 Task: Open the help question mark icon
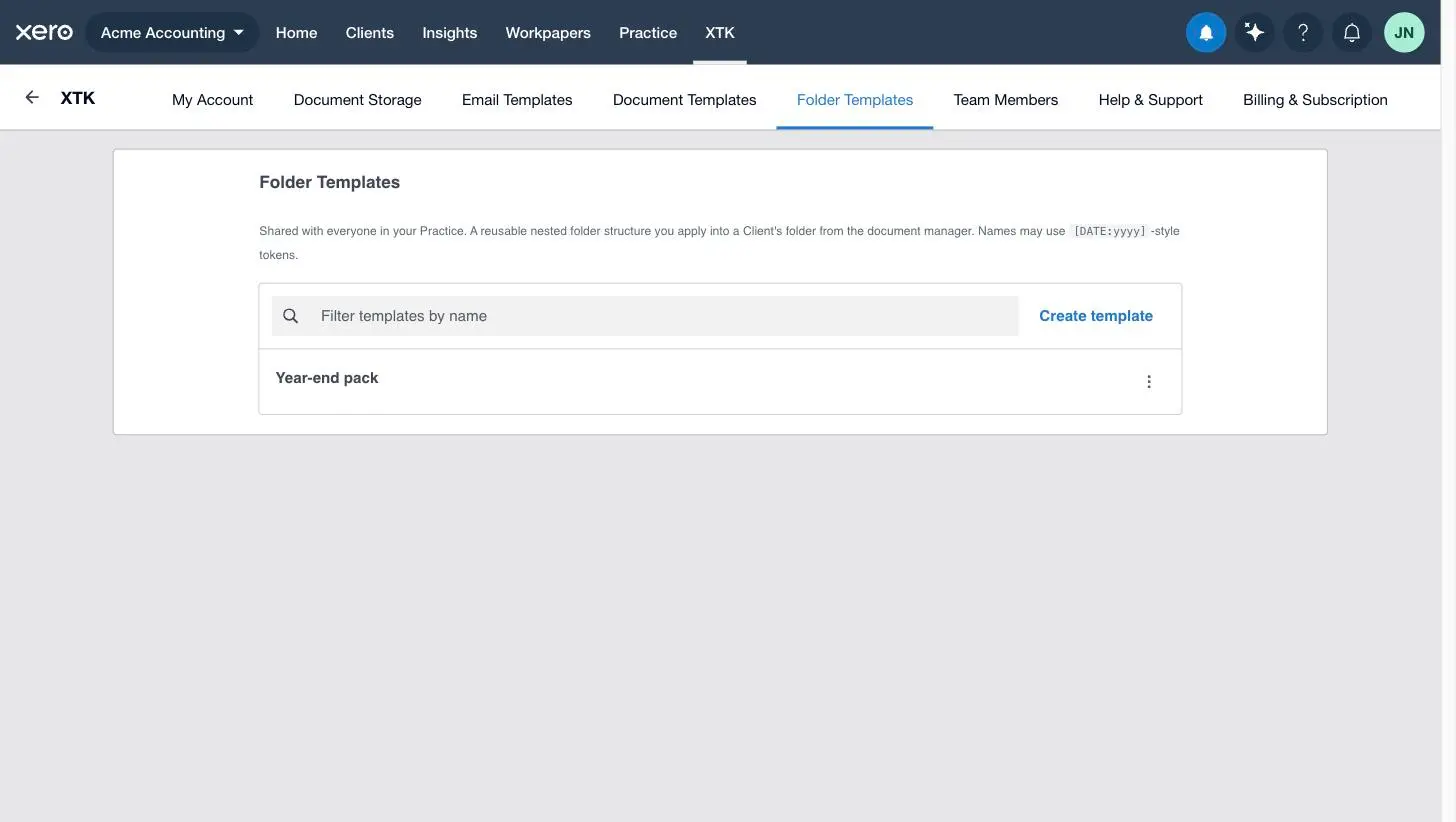point(1303,33)
